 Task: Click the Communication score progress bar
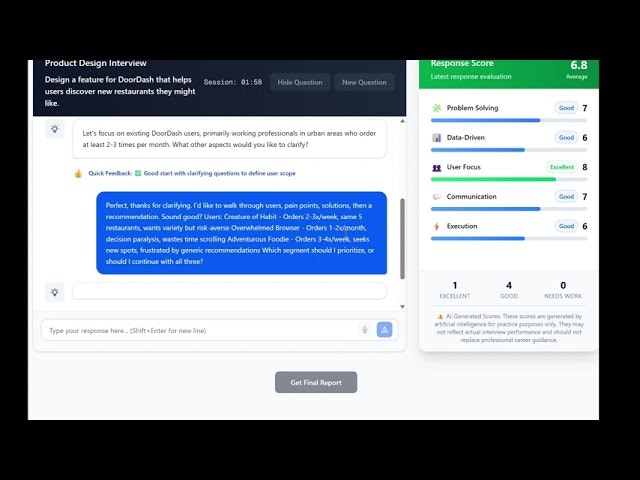tap(509, 209)
